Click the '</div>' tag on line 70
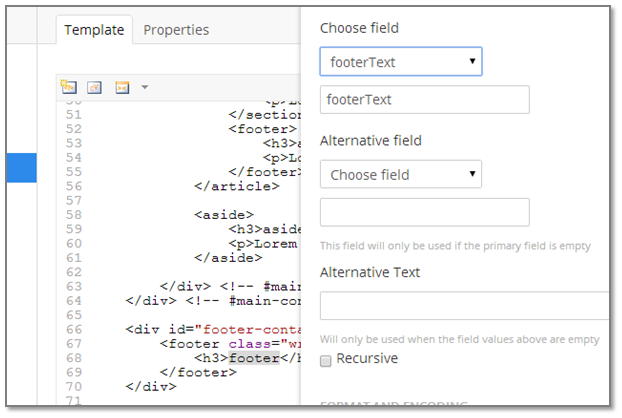This screenshot has width=622, height=418. click(151, 387)
